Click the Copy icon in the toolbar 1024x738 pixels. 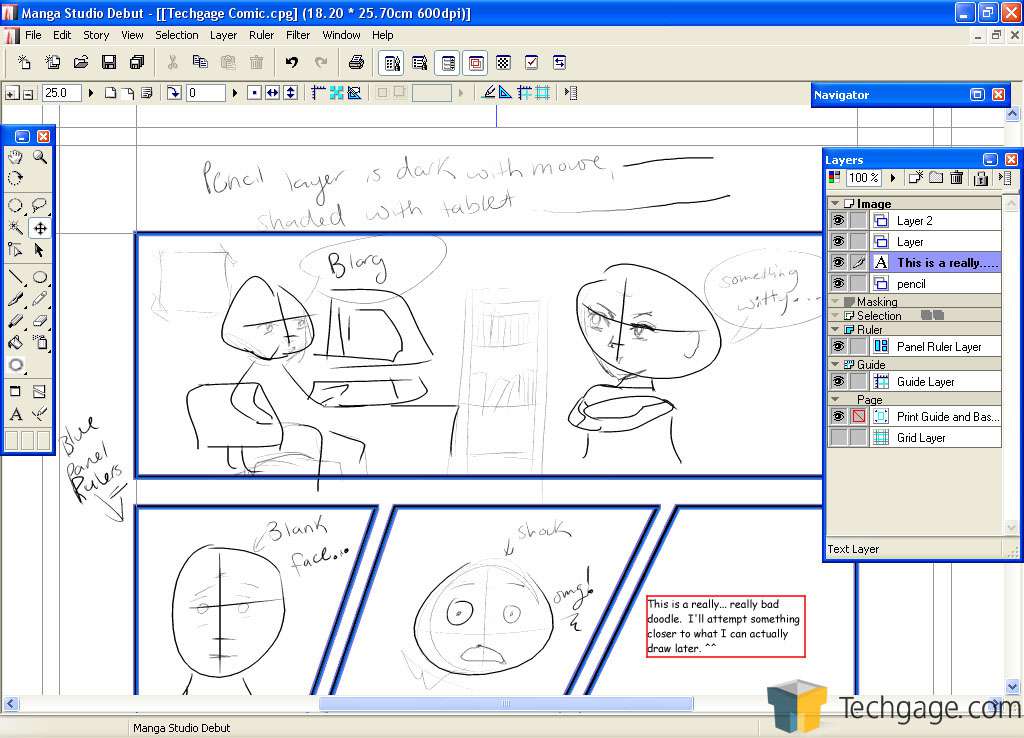(200, 62)
